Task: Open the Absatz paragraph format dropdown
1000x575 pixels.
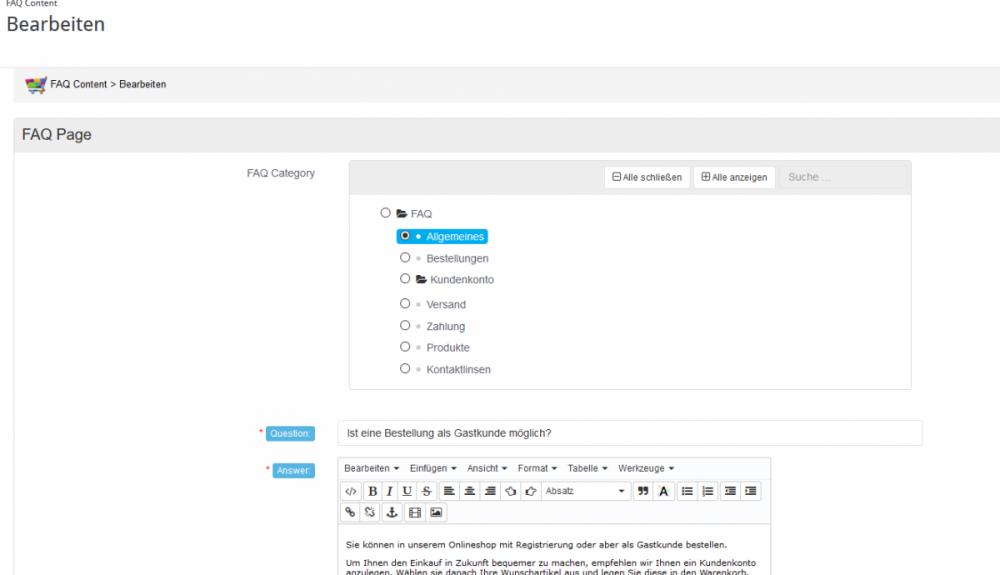Action: [x=585, y=491]
